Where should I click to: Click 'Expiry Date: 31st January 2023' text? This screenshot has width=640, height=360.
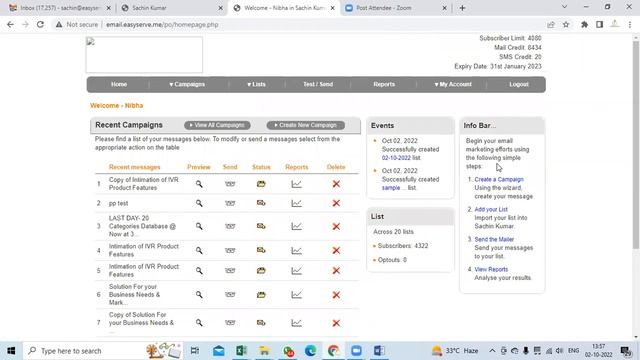[498, 66]
